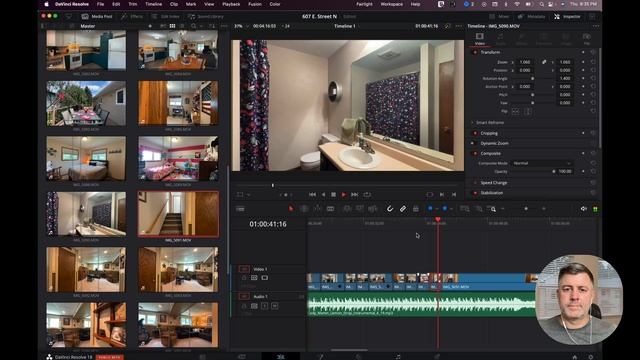
Task: Adjust the Opacity slider handle
Action: click(x=554, y=171)
